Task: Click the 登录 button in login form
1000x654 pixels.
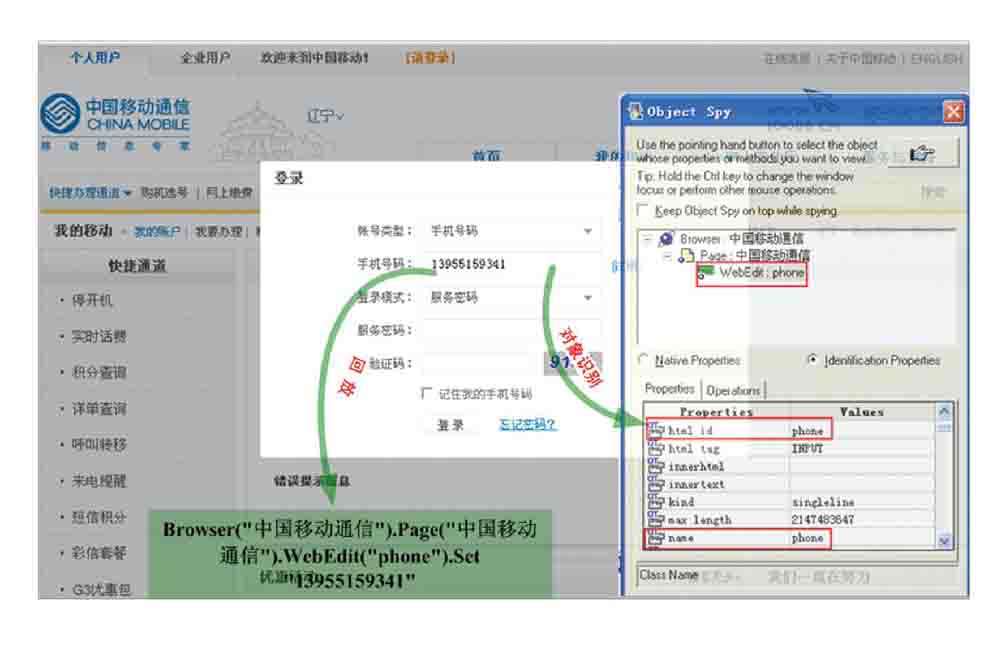Action: coord(450,425)
